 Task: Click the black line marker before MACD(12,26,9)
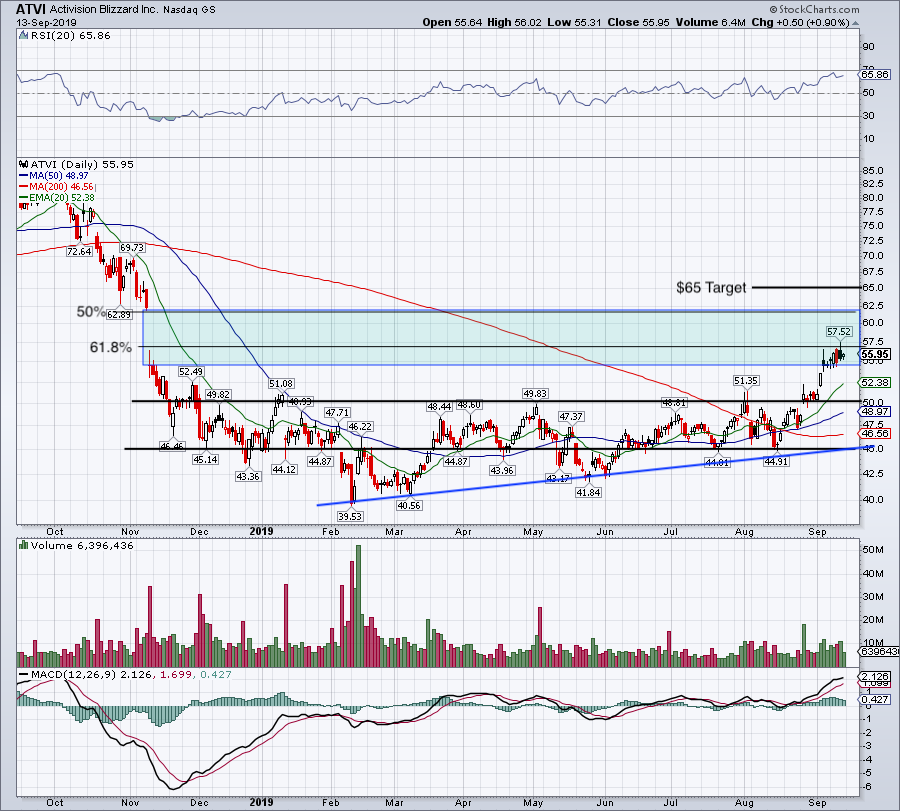(x=24, y=674)
